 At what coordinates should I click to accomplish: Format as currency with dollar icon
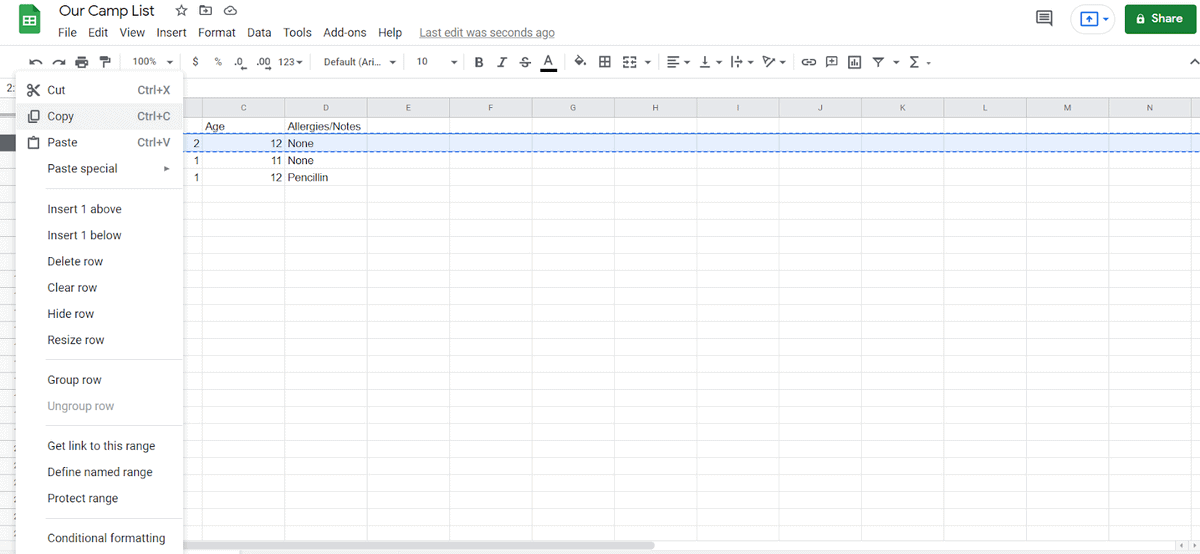click(x=195, y=62)
